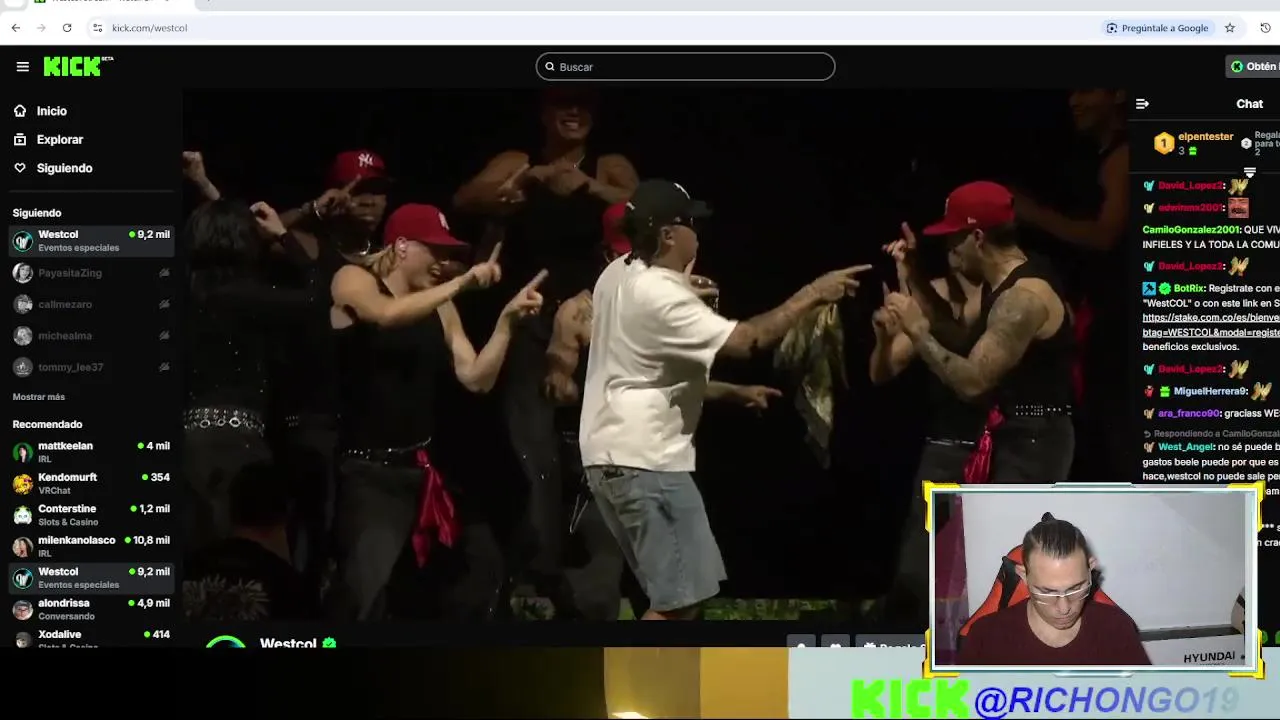
Task: Focus the Buscar search field
Action: [685, 67]
